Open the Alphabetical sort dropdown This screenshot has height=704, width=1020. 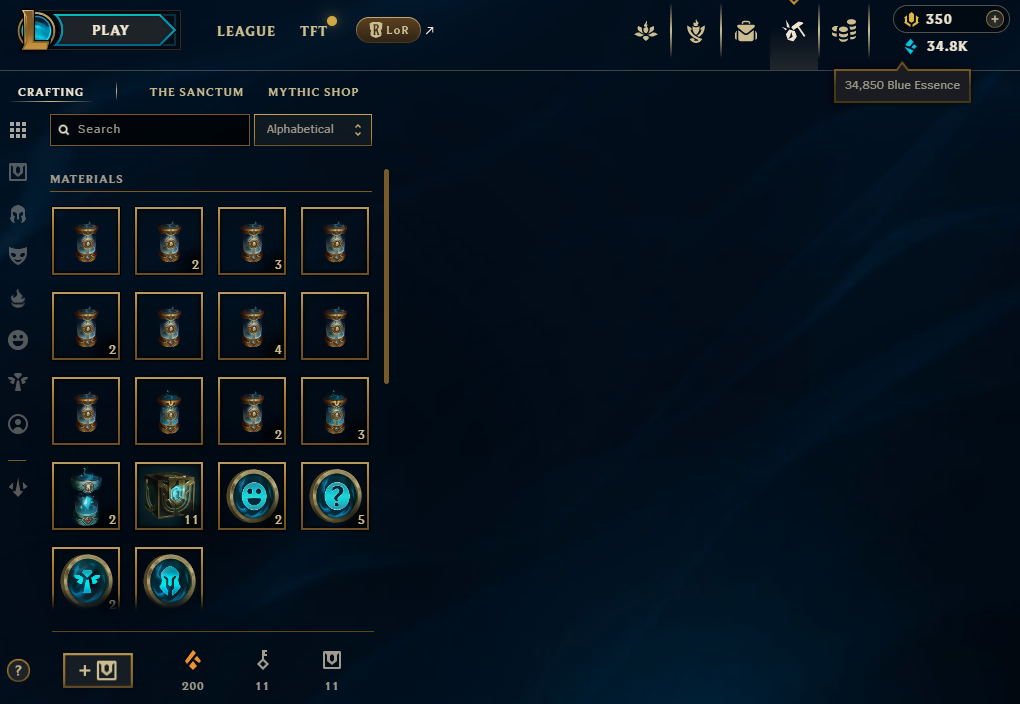313,129
